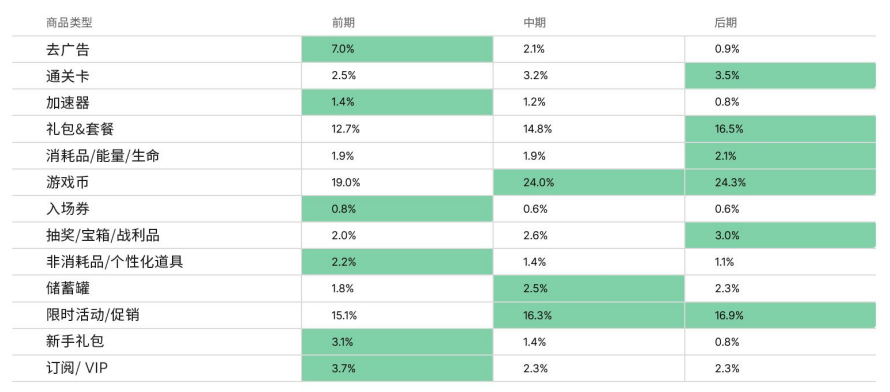890x392 pixels.
Task: Select the 后期 column header
Action: [726, 23]
